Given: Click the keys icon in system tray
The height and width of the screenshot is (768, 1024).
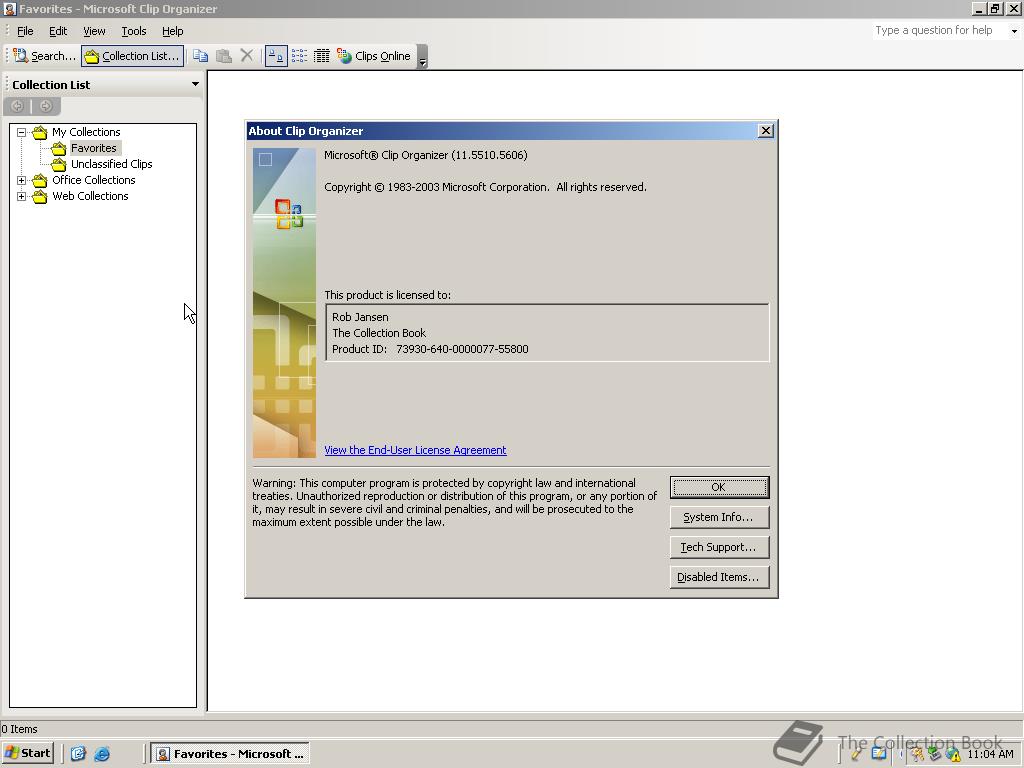Looking at the screenshot, I should [x=917, y=754].
